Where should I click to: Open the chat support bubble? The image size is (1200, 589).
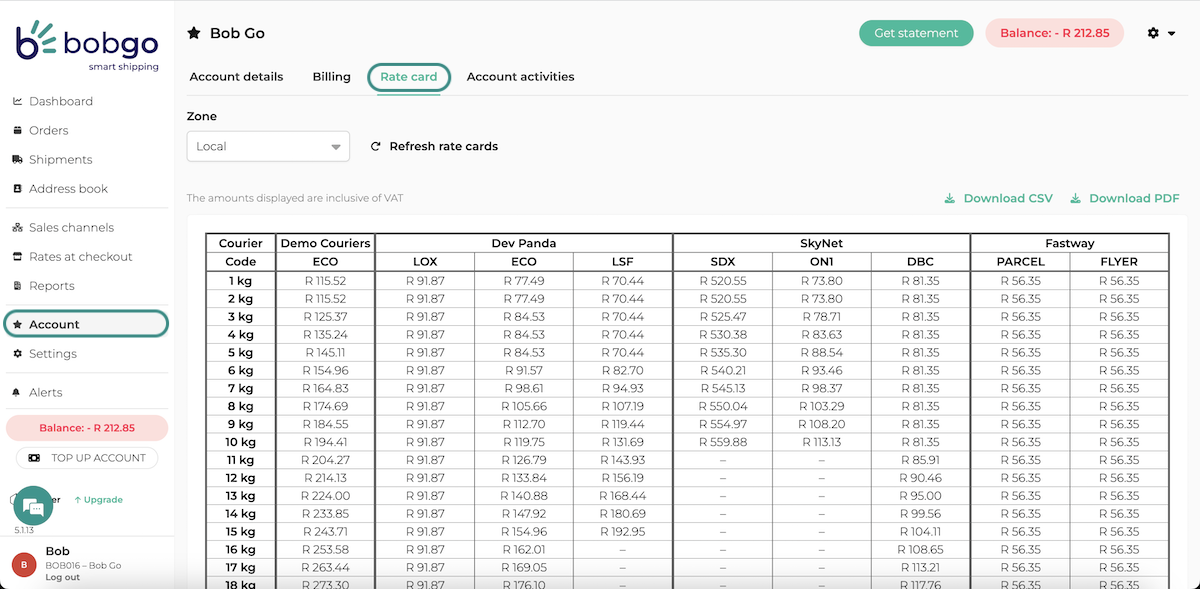pyautogui.click(x=32, y=506)
